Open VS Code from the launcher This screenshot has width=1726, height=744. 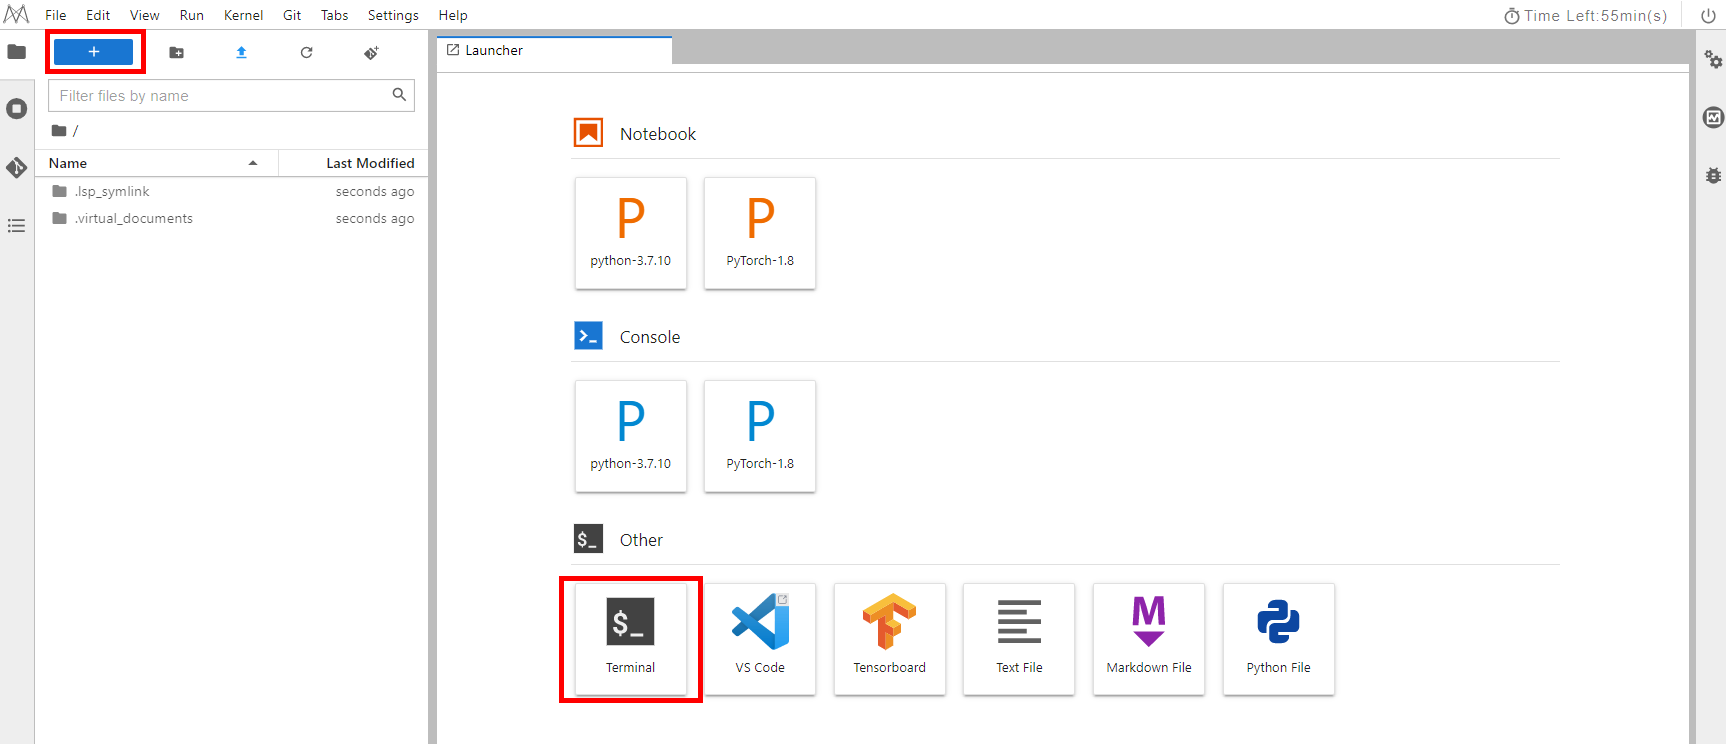click(x=760, y=638)
